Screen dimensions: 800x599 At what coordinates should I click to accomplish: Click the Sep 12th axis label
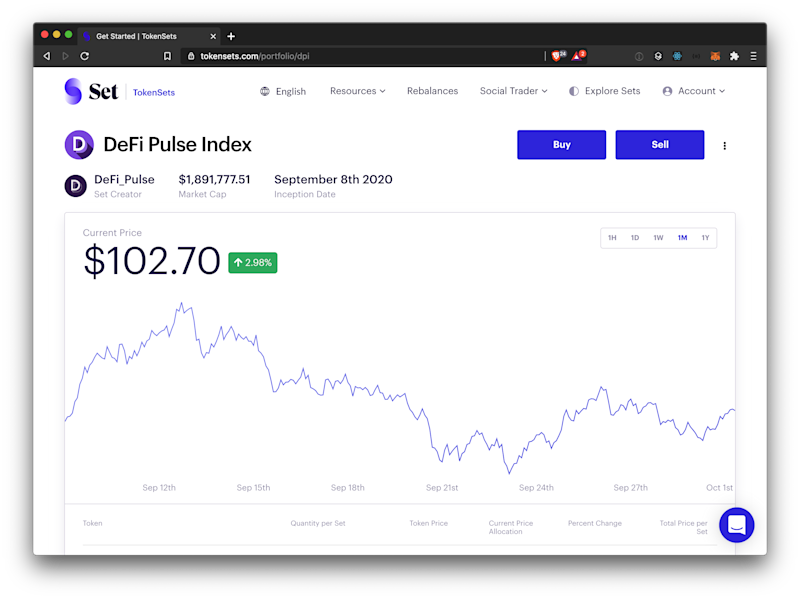[159, 488]
